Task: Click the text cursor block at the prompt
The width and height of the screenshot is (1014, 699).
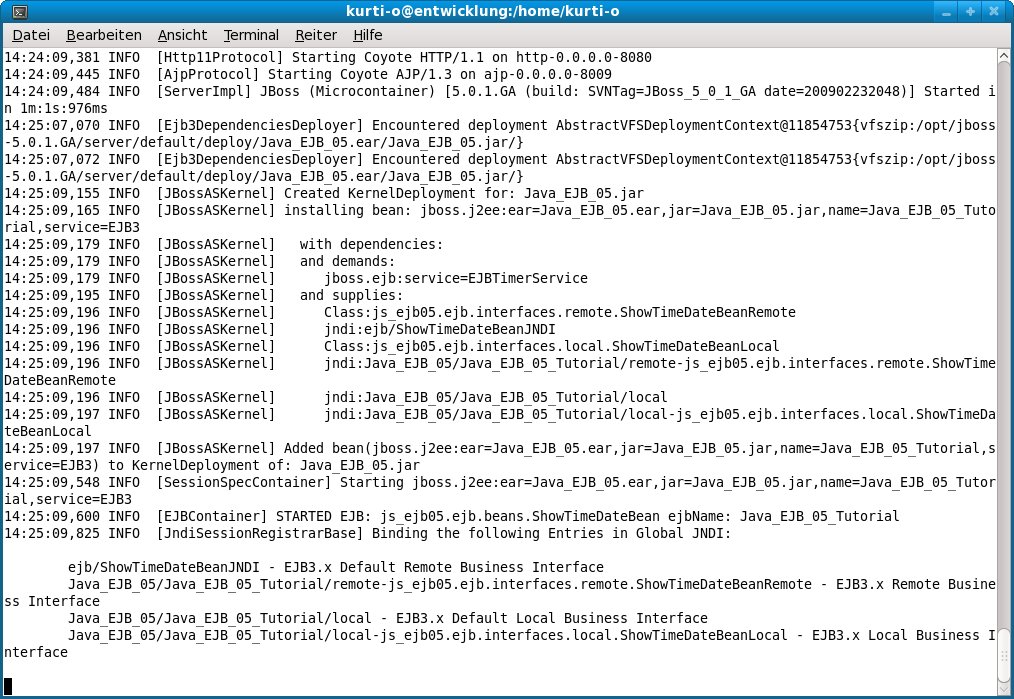Action: click(8, 686)
